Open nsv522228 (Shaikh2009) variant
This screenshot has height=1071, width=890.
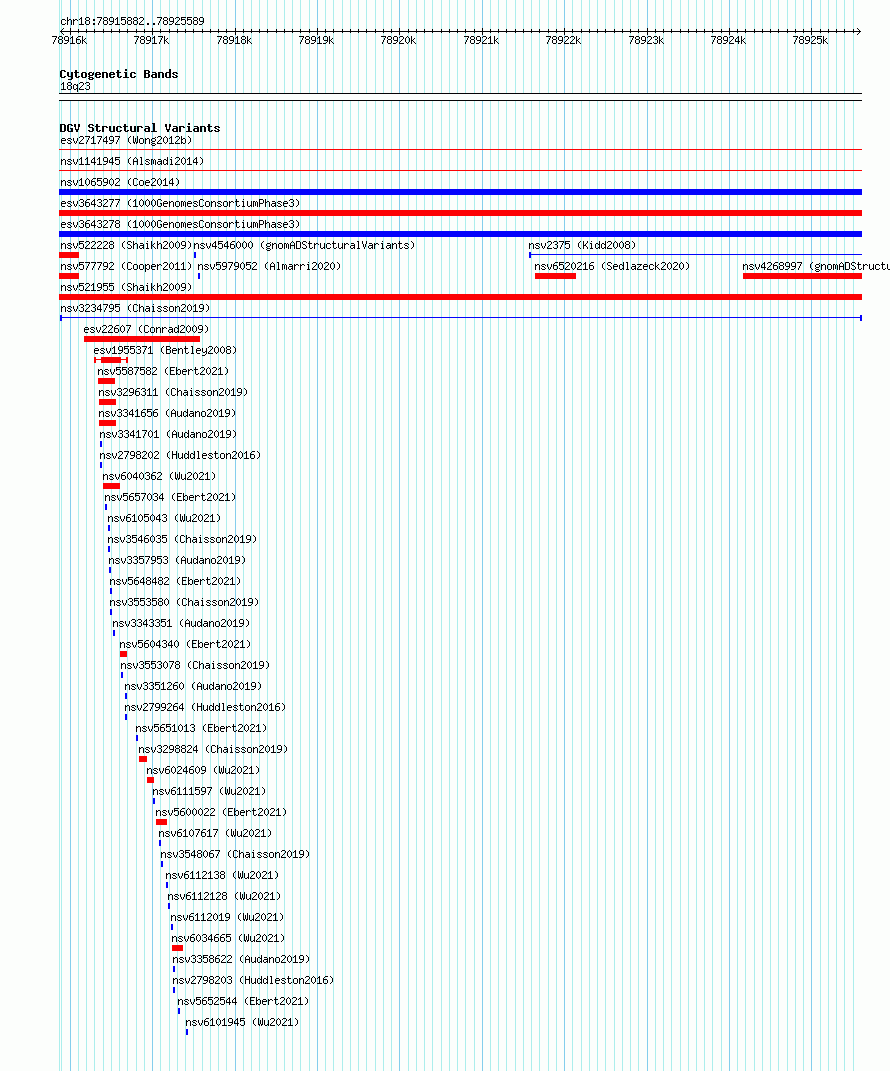tap(126, 245)
